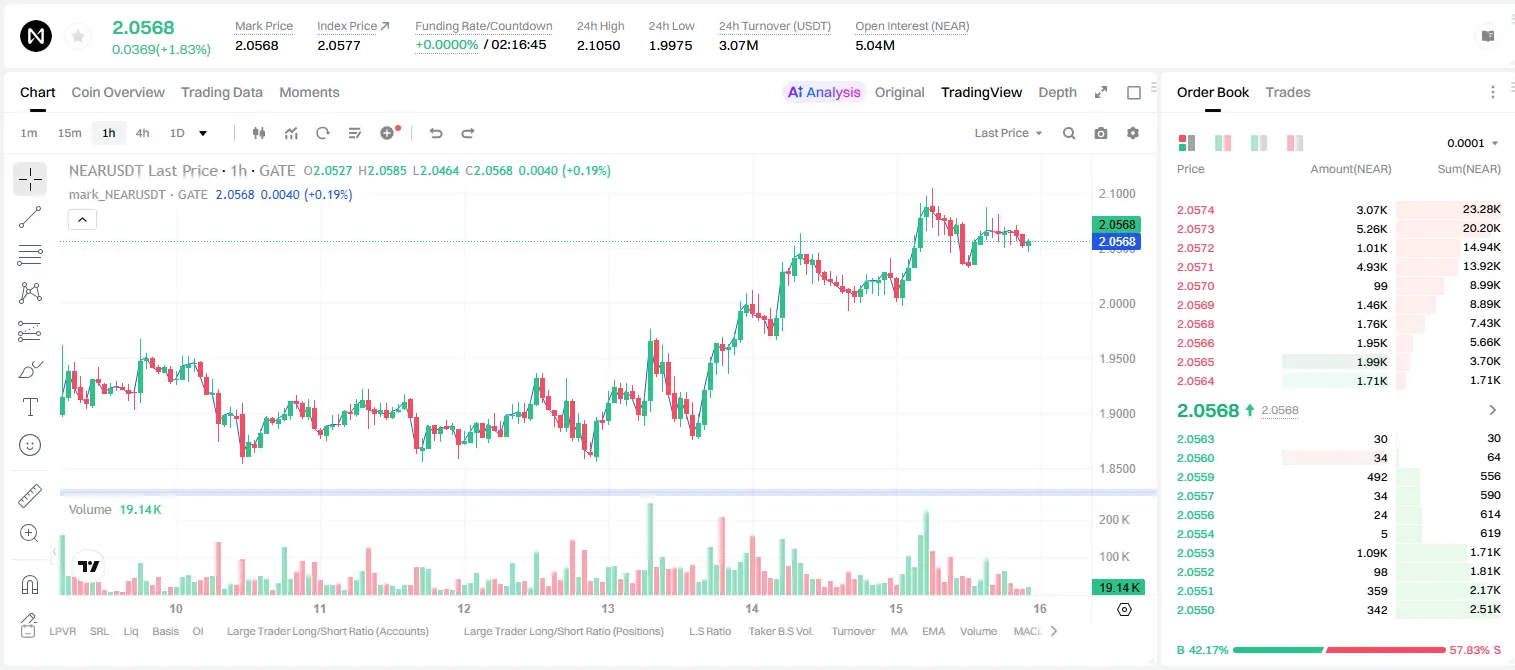Show only sell orders in order book
This screenshot has width=1515, height=670.
tap(1295, 143)
